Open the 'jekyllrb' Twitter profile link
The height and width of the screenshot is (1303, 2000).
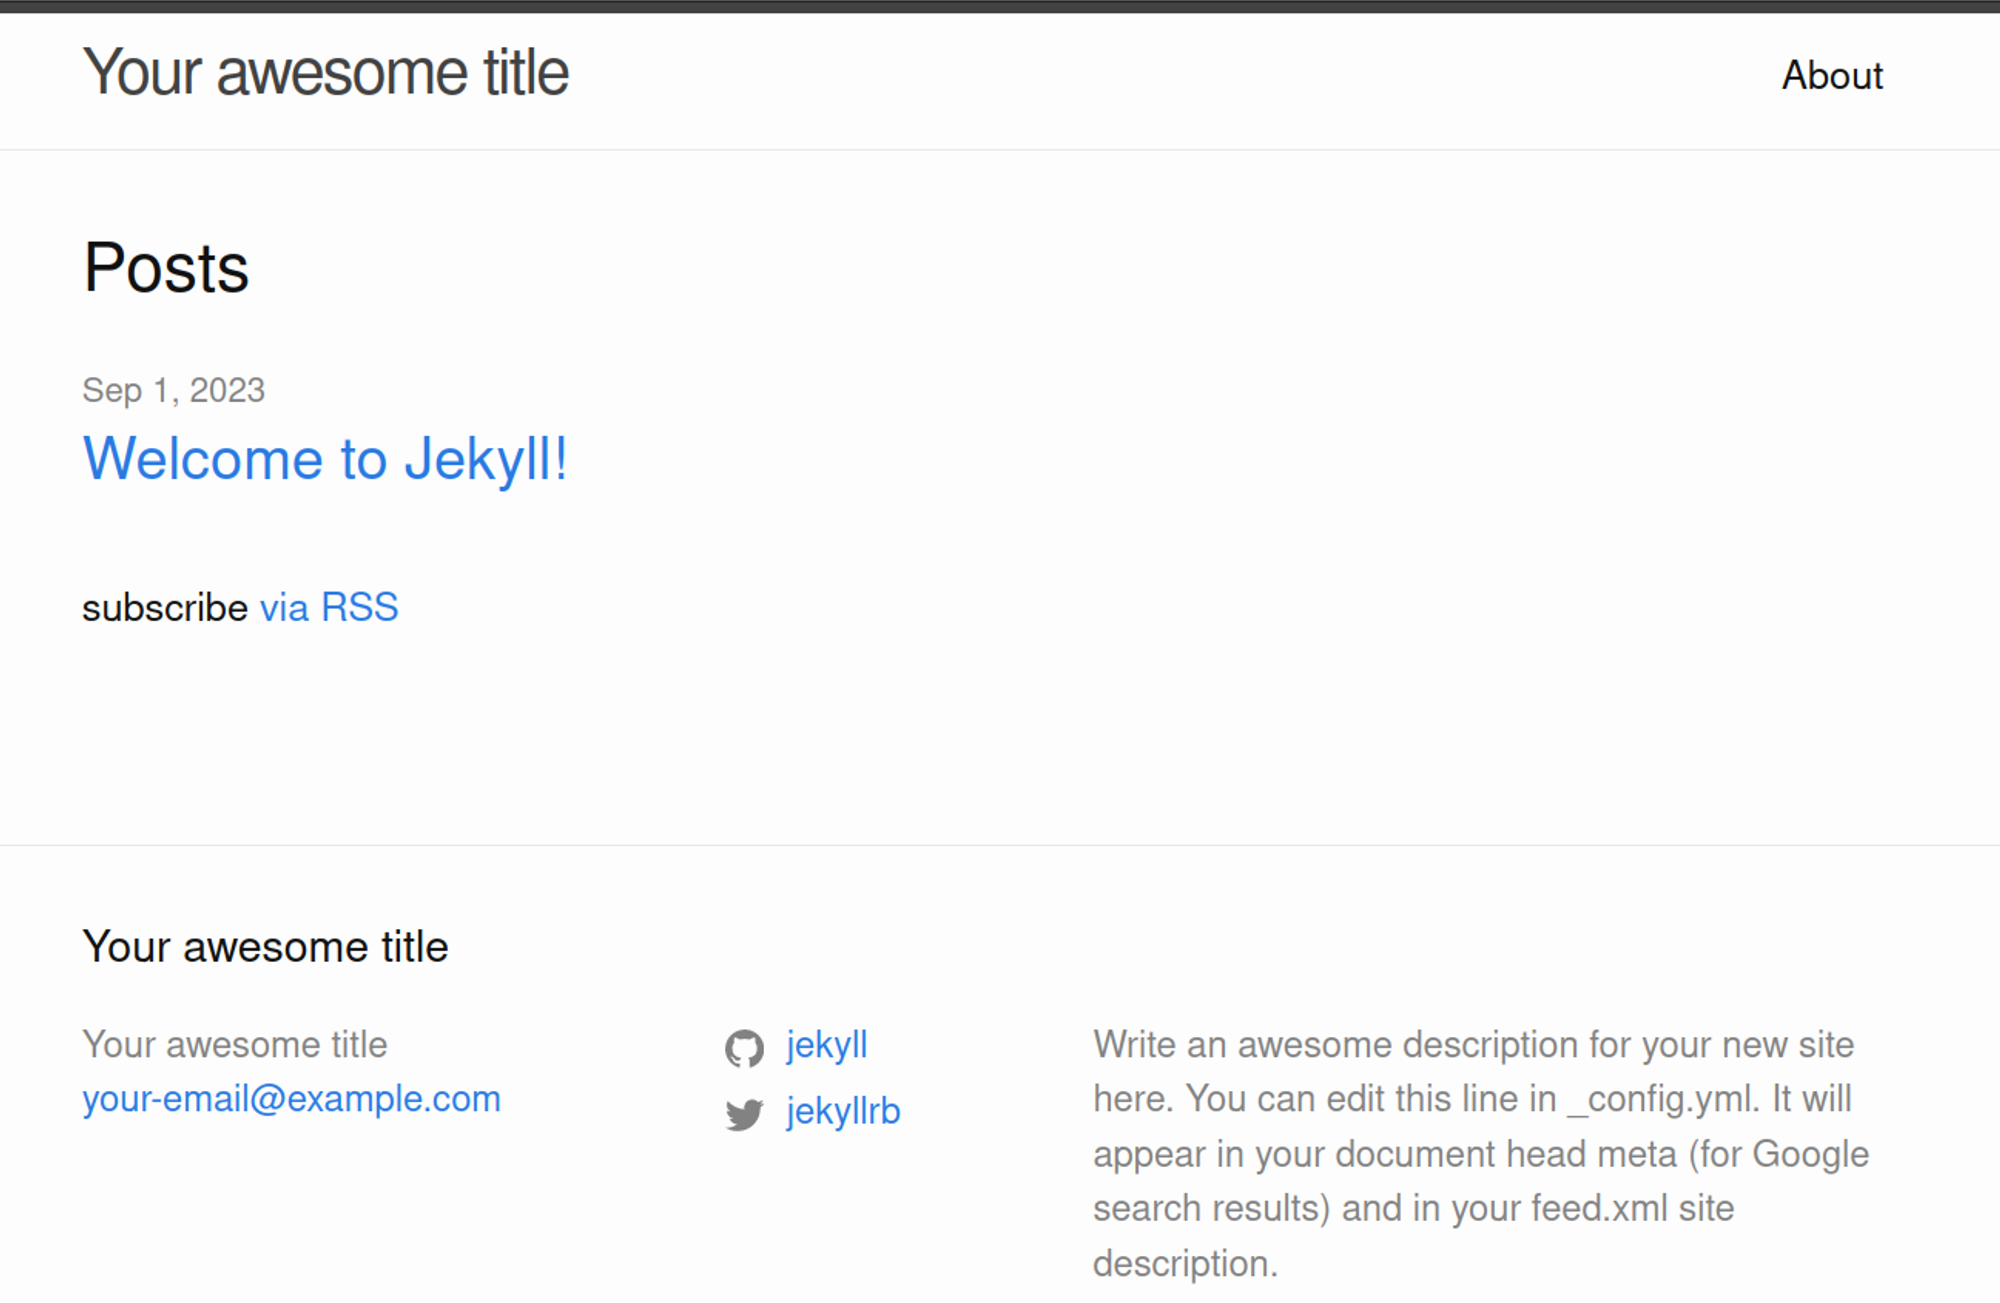[x=843, y=1111]
